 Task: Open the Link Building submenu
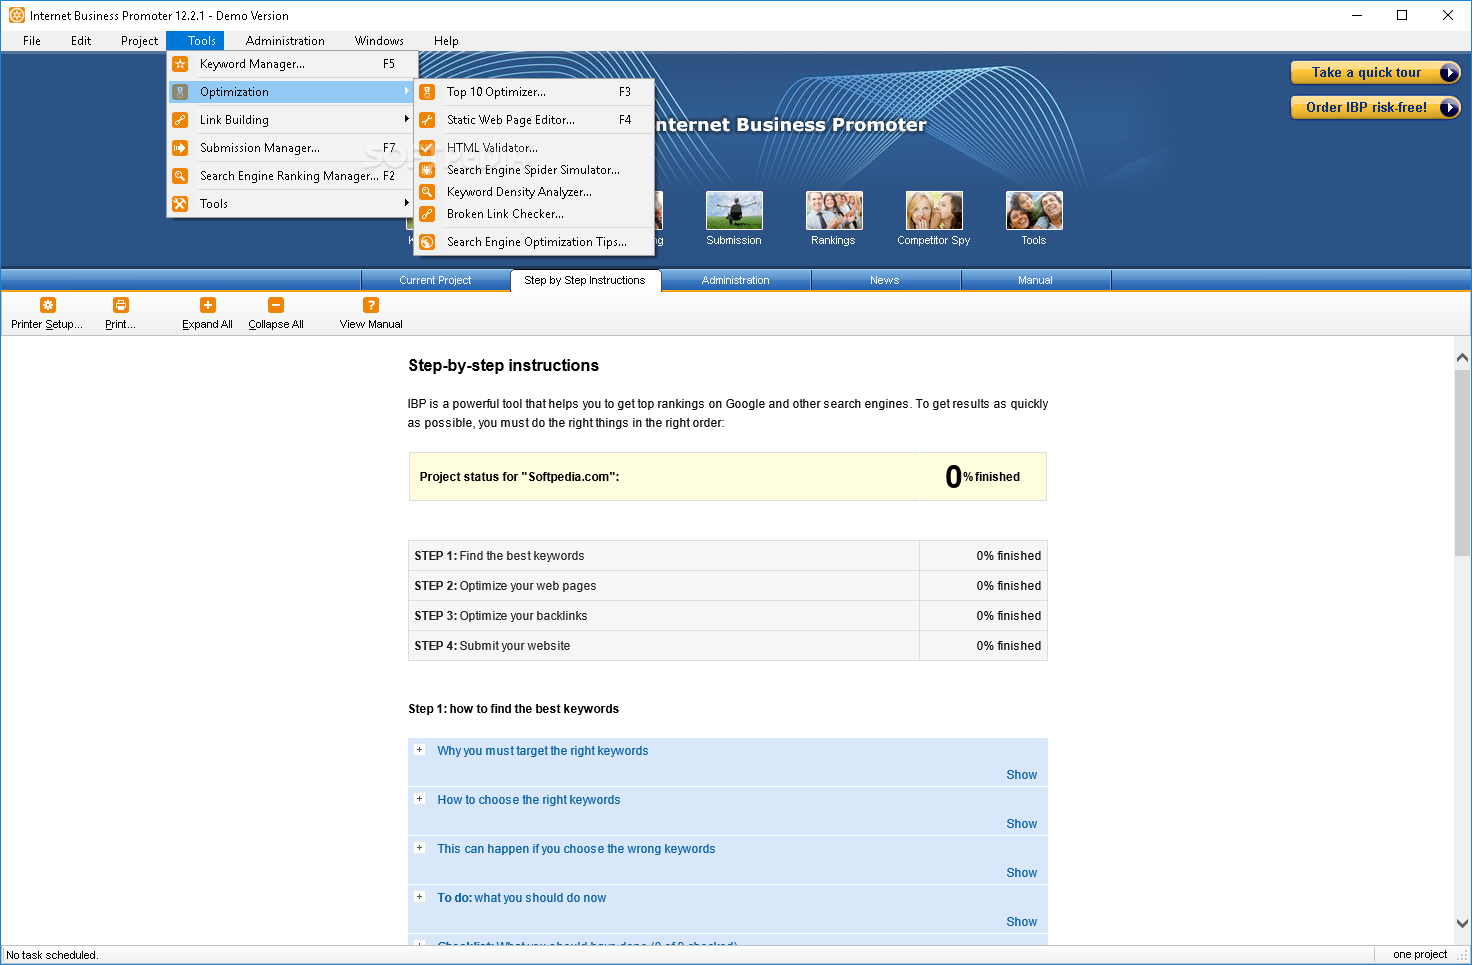coord(291,120)
